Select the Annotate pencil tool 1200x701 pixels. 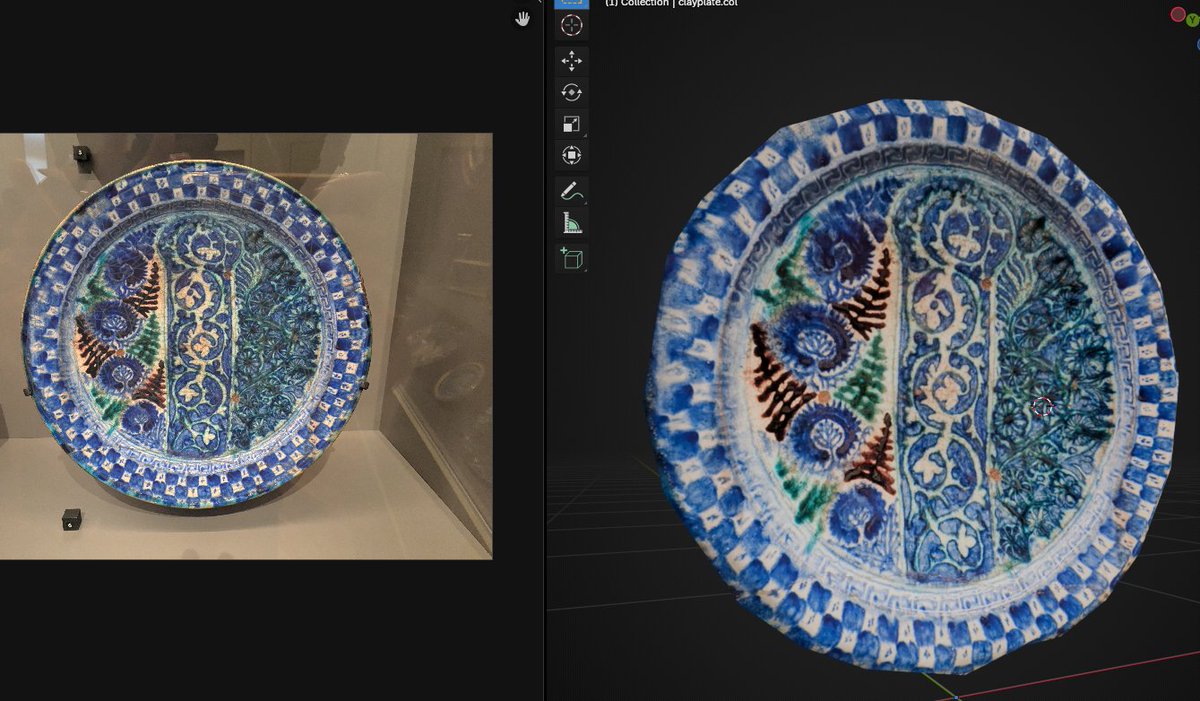pos(571,191)
